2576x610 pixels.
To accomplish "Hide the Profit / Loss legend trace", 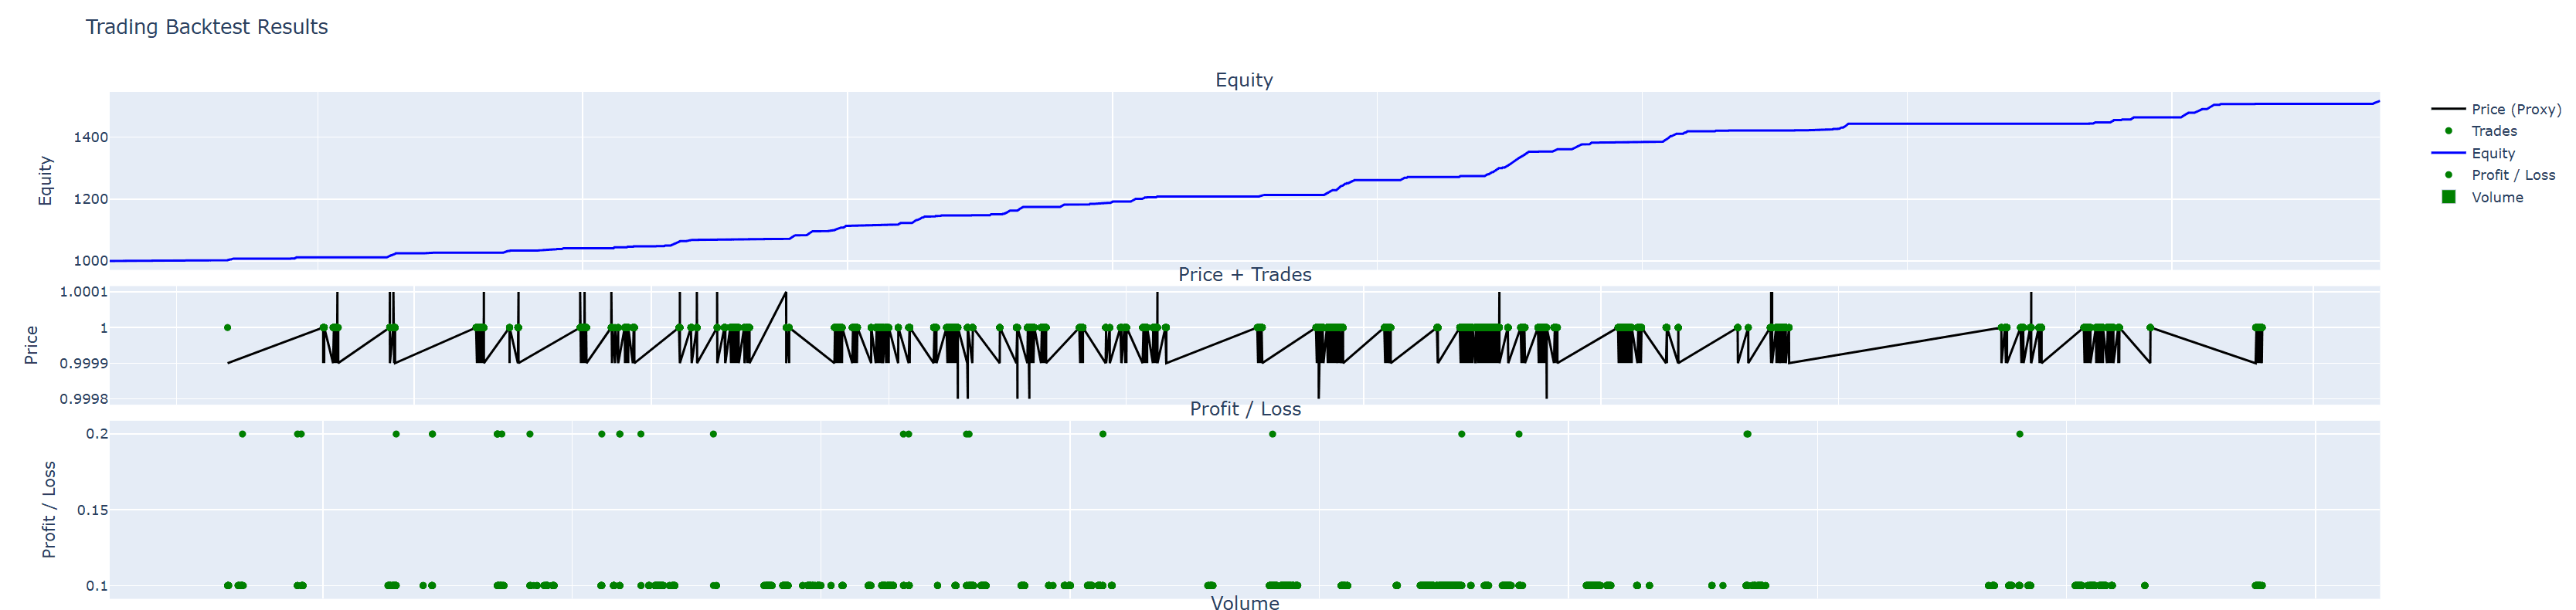I will (2512, 175).
